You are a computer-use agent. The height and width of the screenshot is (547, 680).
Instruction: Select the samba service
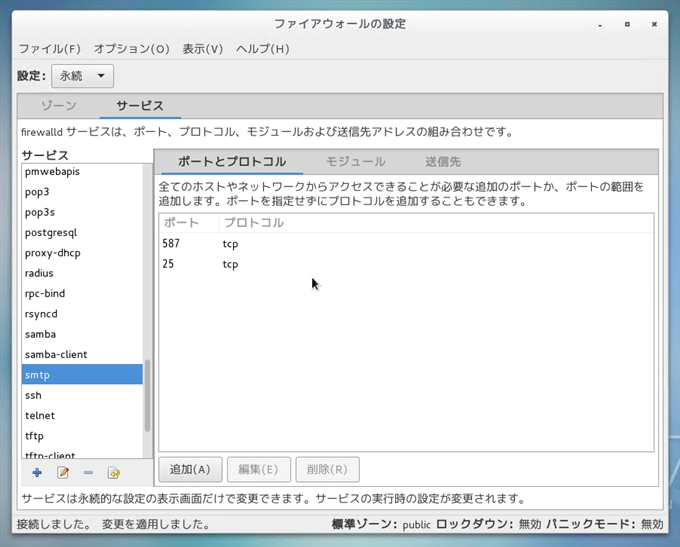coord(82,334)
